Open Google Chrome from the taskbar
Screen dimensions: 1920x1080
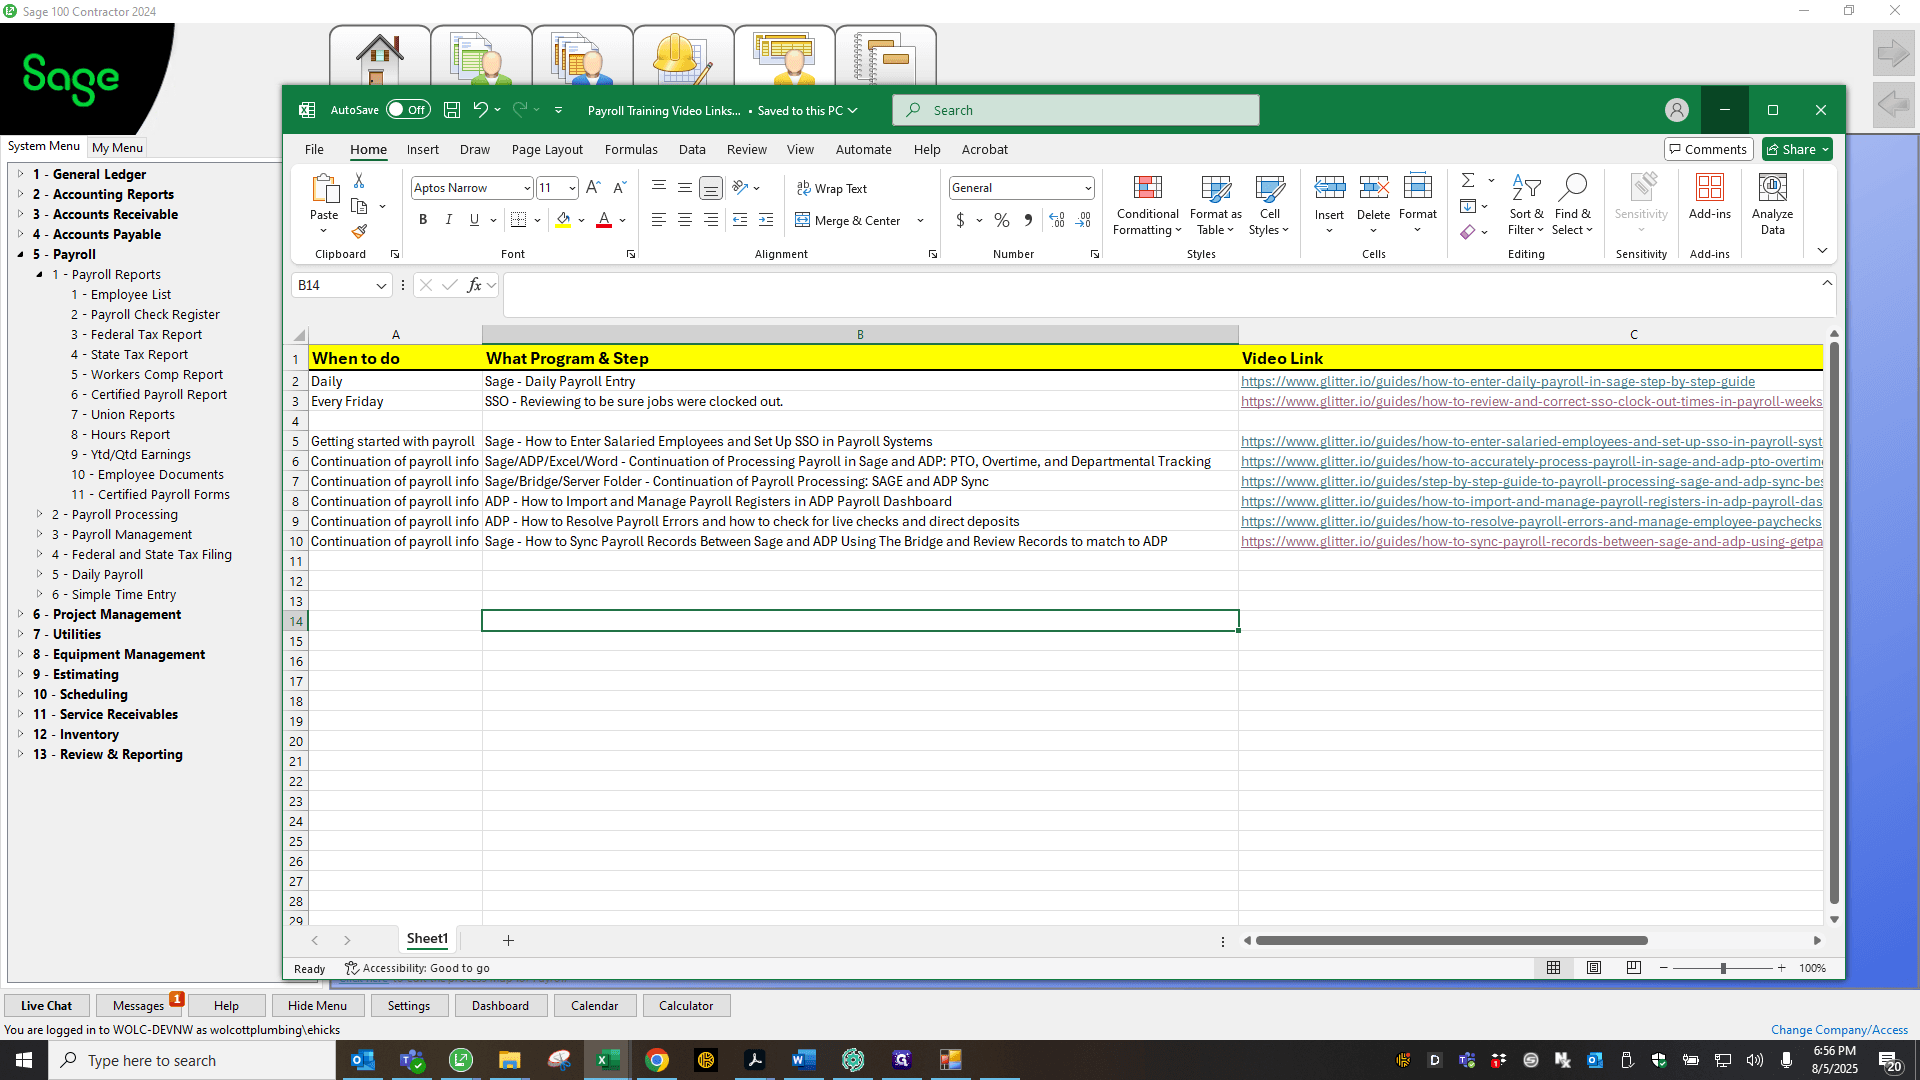657,1060
